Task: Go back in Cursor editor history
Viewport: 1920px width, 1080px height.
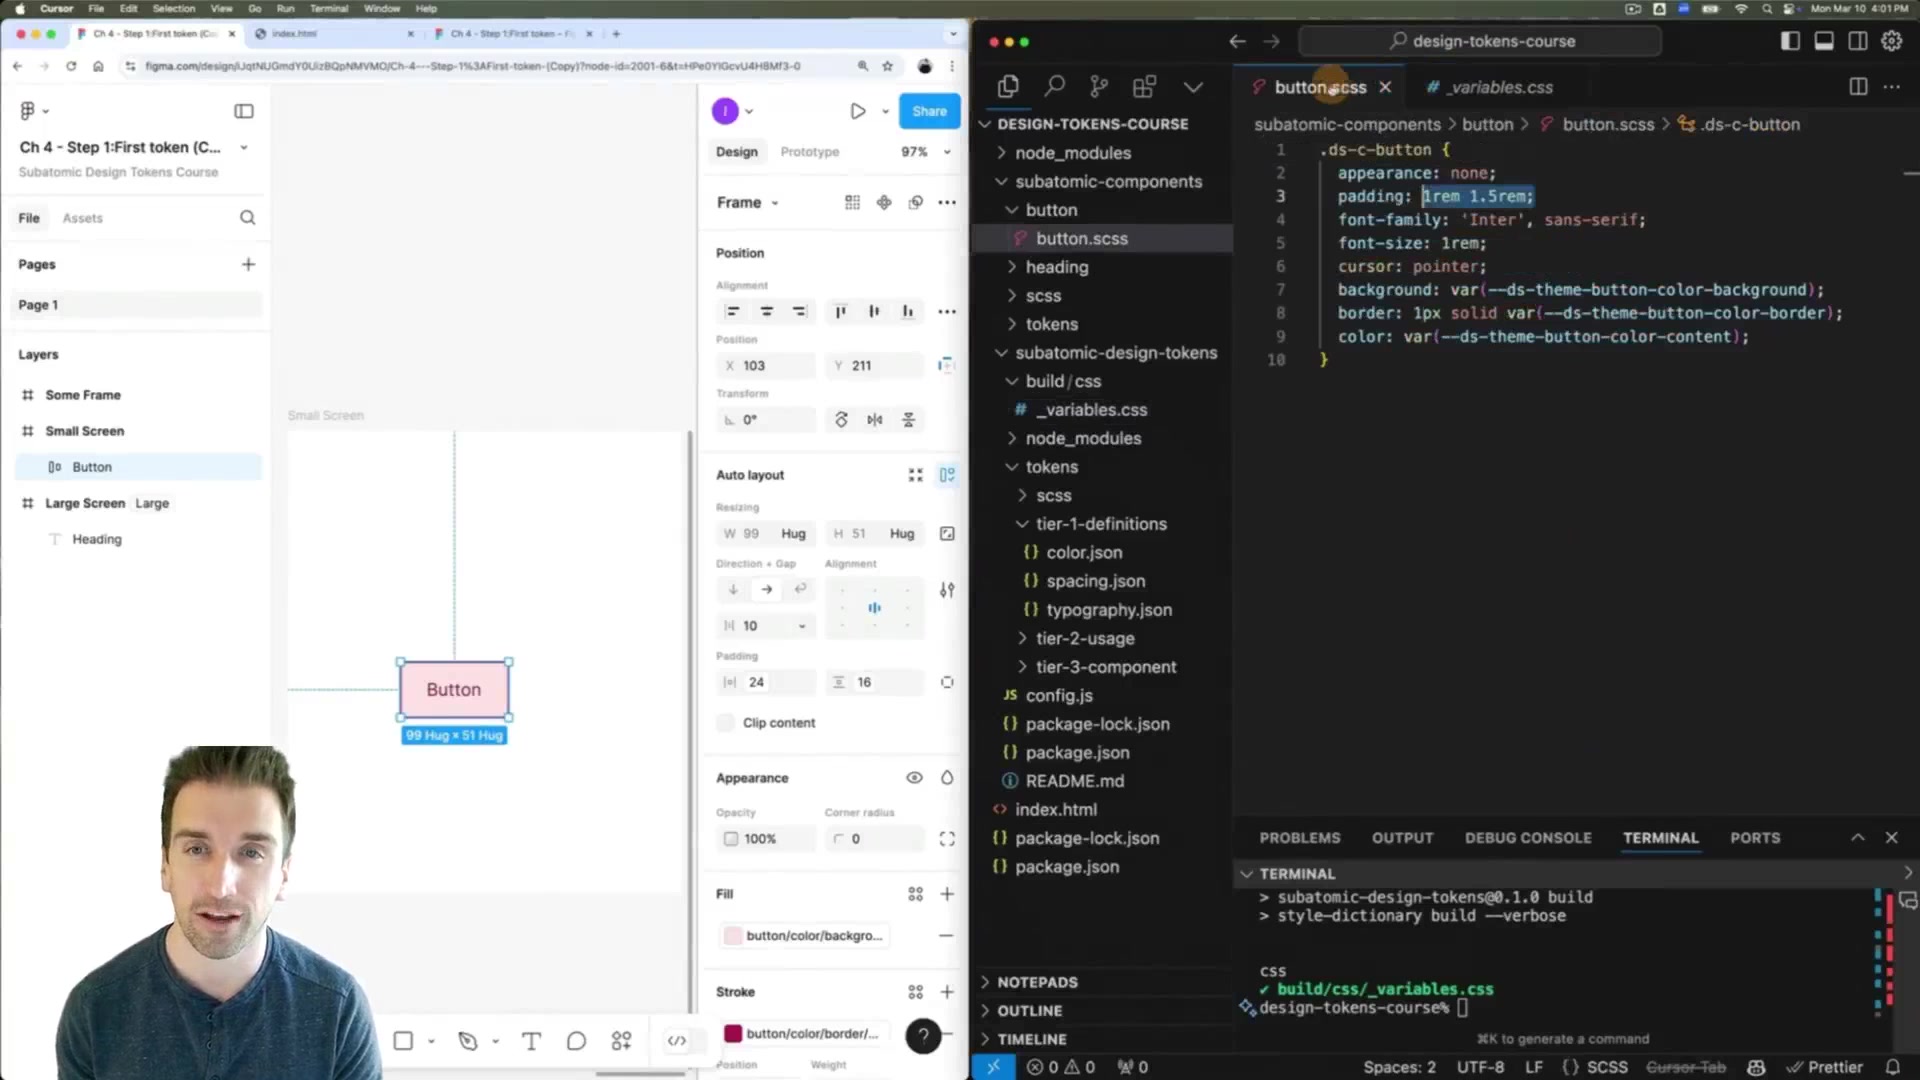Action: click(x=1237, y=41)
